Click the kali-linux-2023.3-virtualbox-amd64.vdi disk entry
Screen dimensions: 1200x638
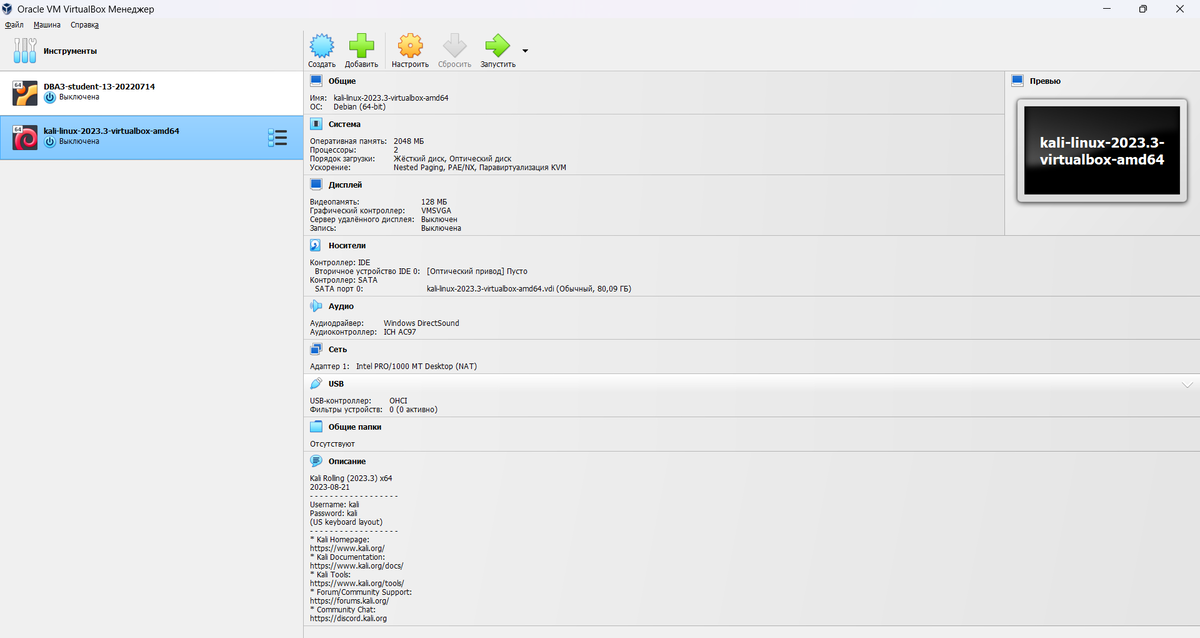tap(528, 289)
